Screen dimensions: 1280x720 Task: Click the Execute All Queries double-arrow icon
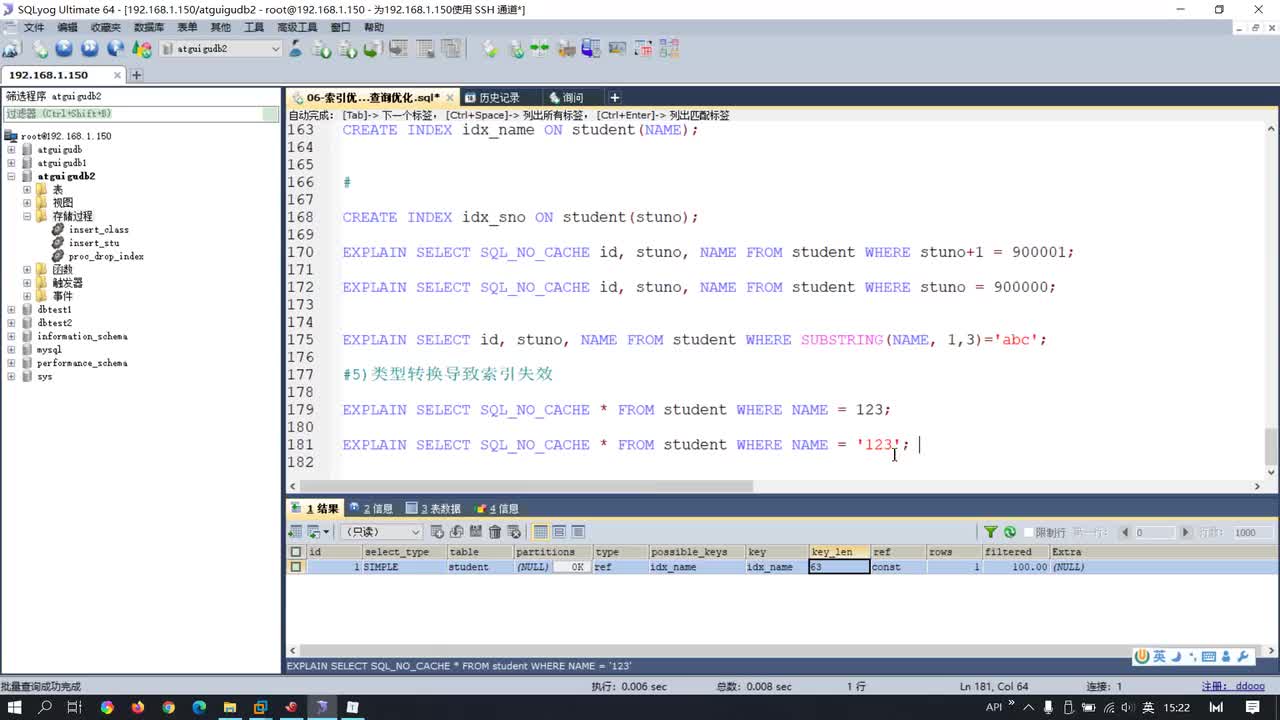[x=90, y=49]
